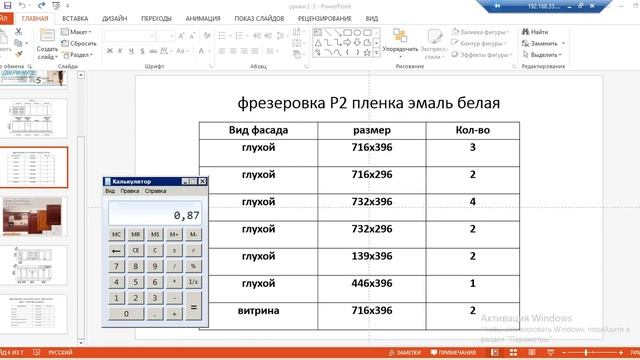Toggle text shadow S formatting
The height and width of the screenshot is (360, 640).
pyautogui.click(x=142, y=51)
